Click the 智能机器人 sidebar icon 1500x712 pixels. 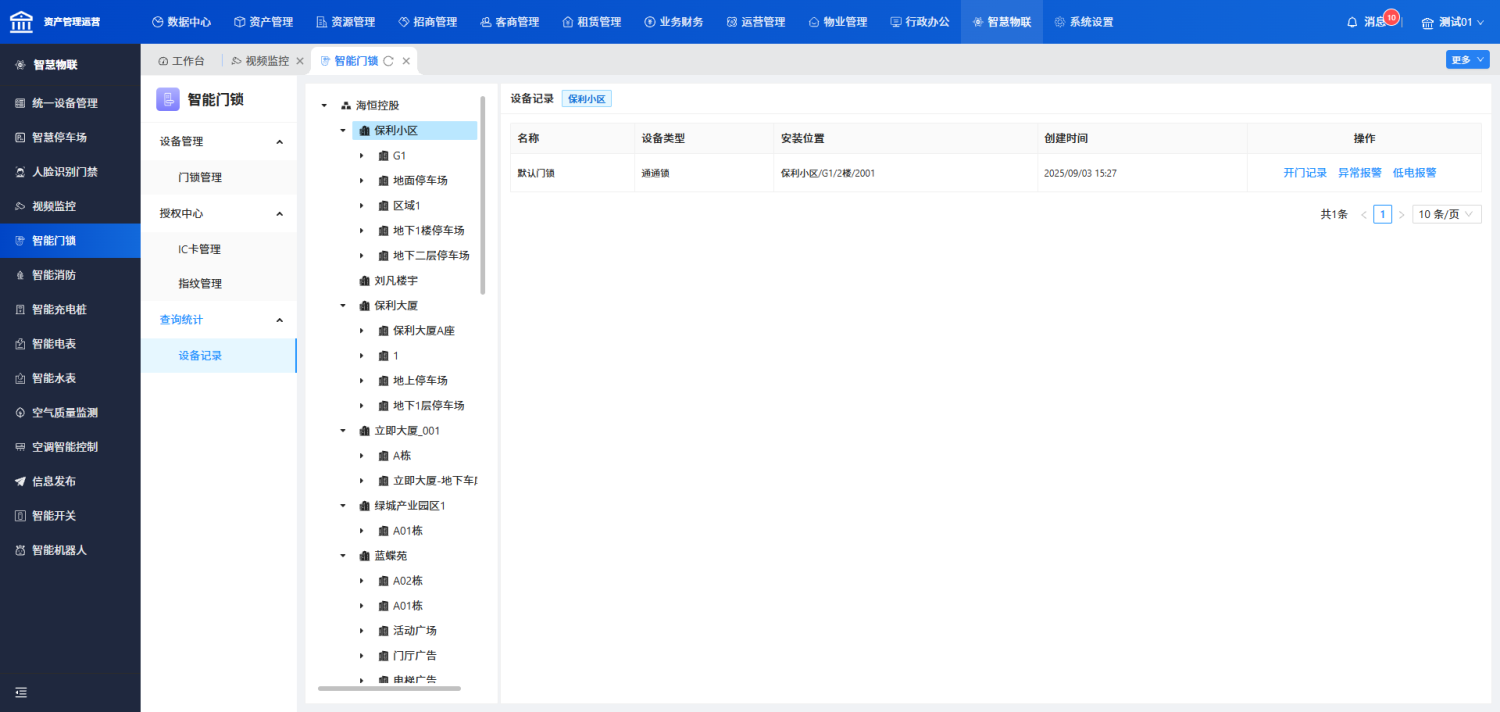(20, 550)
